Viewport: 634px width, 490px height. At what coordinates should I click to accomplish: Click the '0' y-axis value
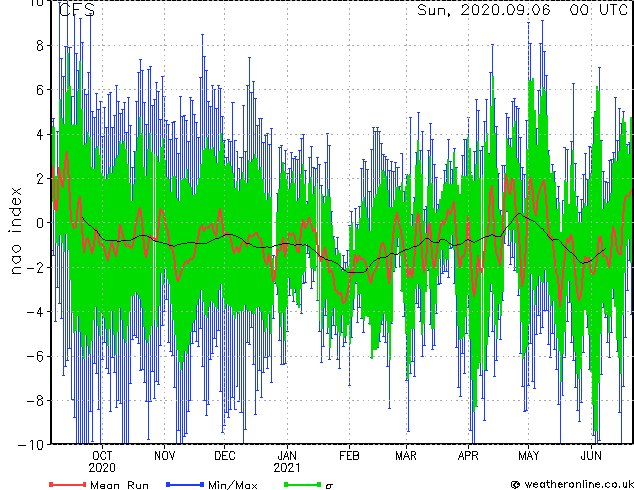[40, 223]
